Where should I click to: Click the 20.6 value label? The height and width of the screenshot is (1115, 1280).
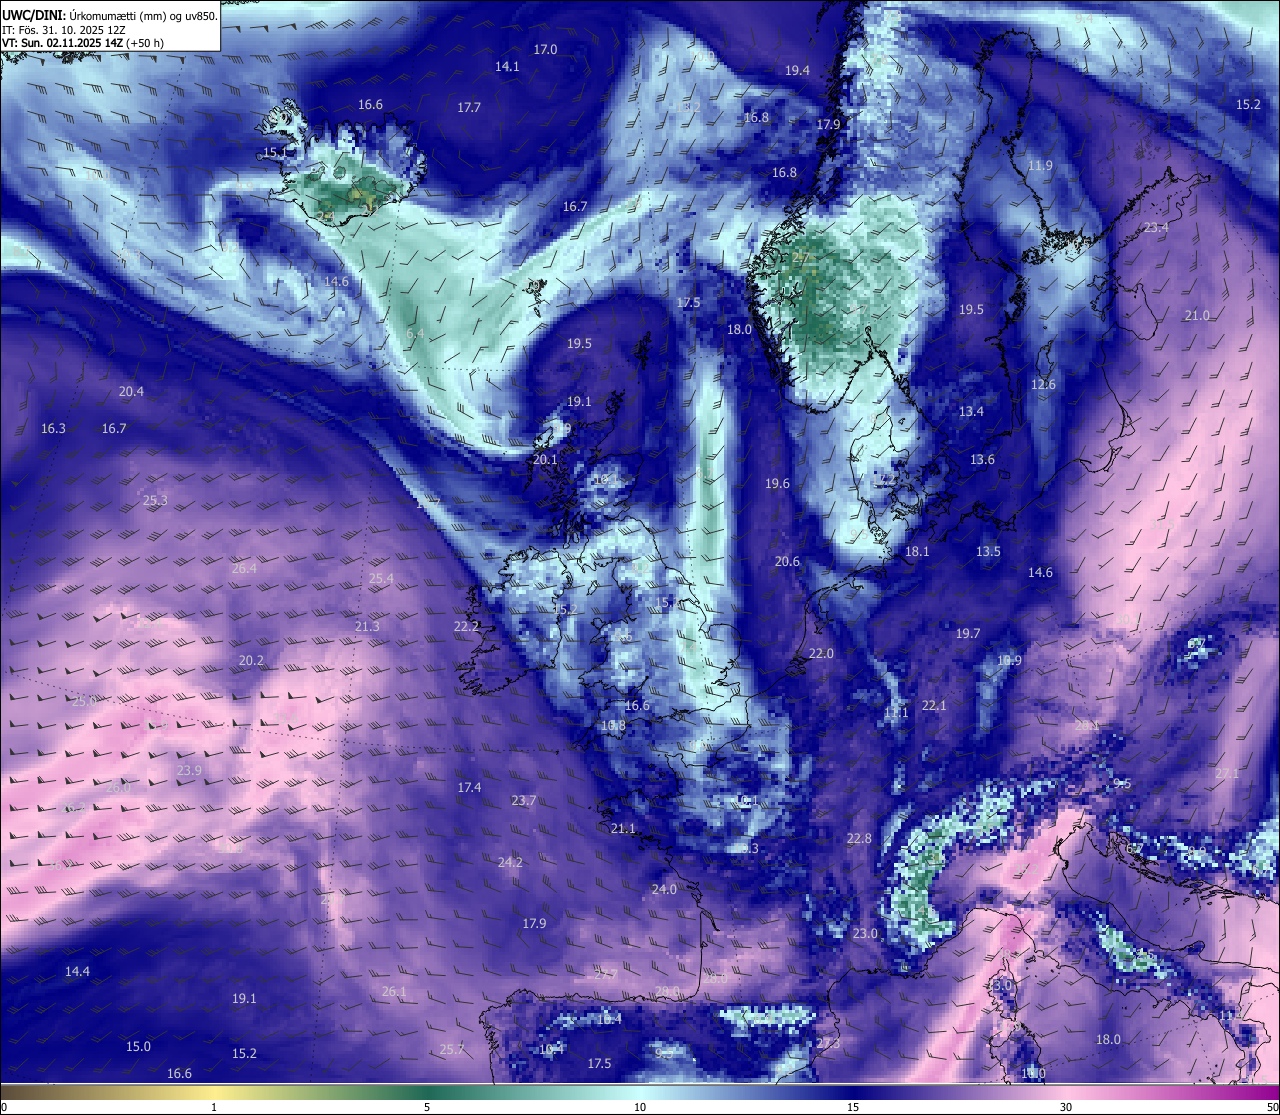[x=787, y=561]
